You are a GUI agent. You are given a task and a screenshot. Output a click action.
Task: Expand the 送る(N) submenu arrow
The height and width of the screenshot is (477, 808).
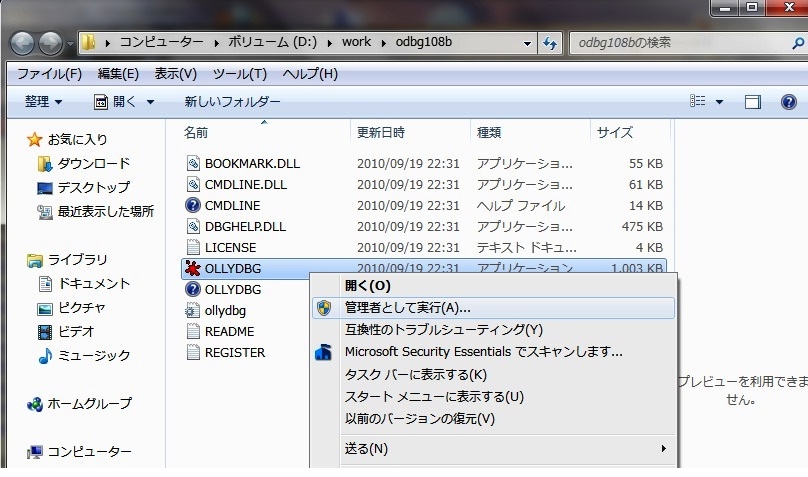pyautogui.click(x=664, y=449)
